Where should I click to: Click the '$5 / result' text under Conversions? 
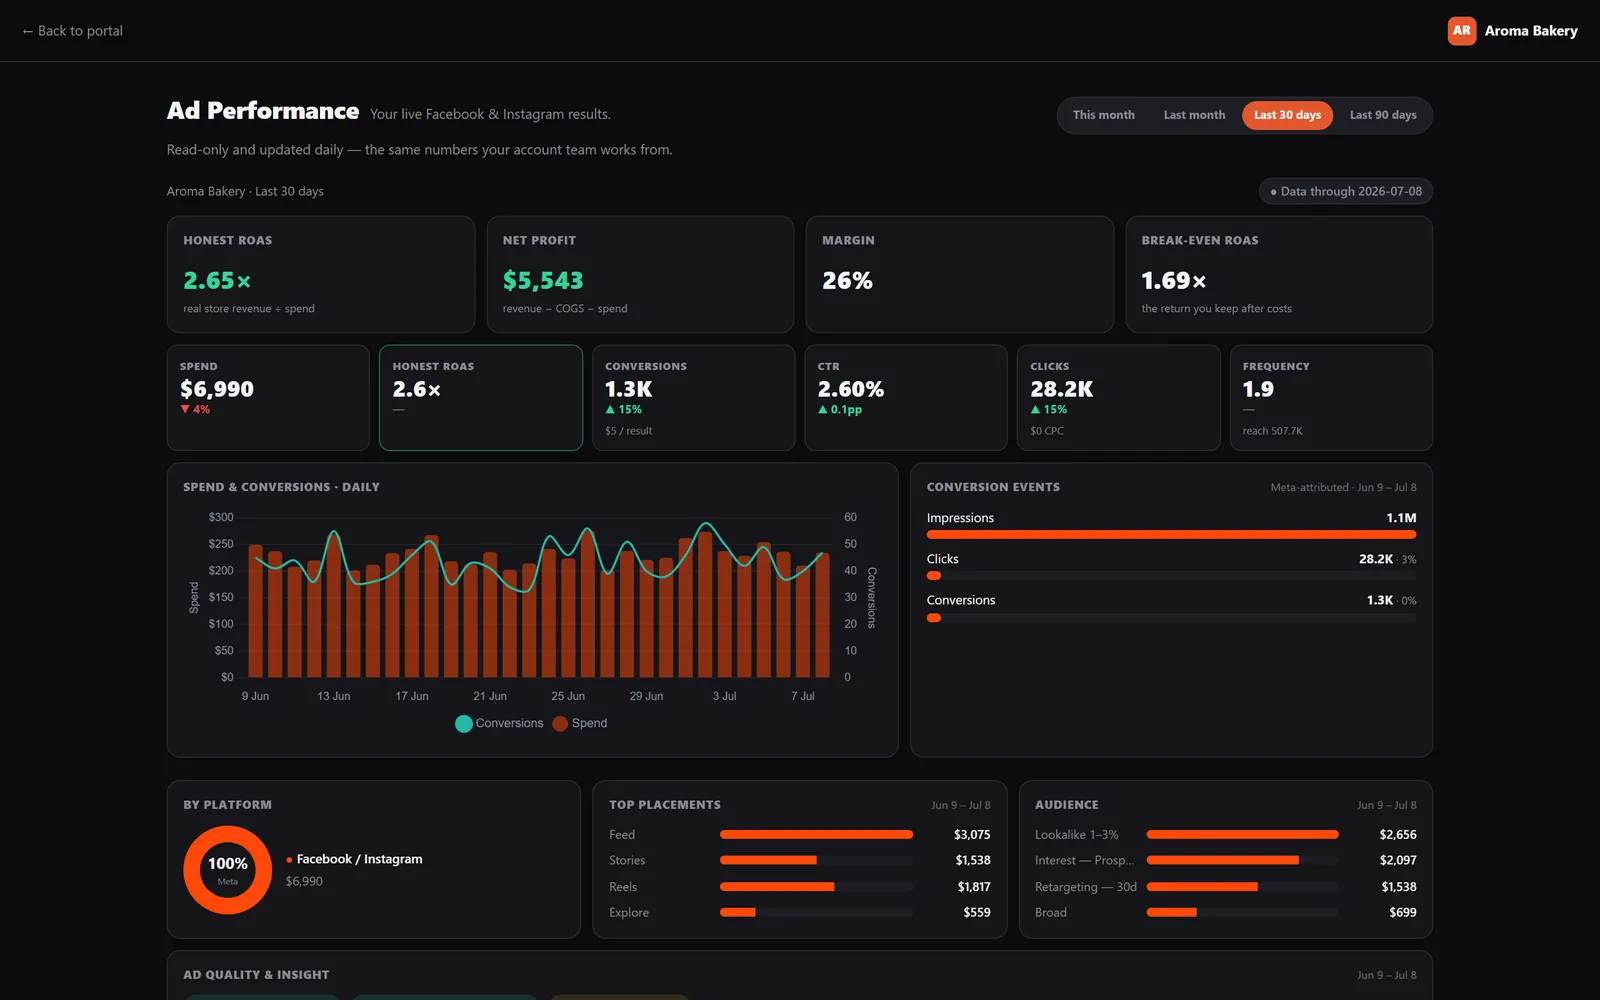click(628, 431)
